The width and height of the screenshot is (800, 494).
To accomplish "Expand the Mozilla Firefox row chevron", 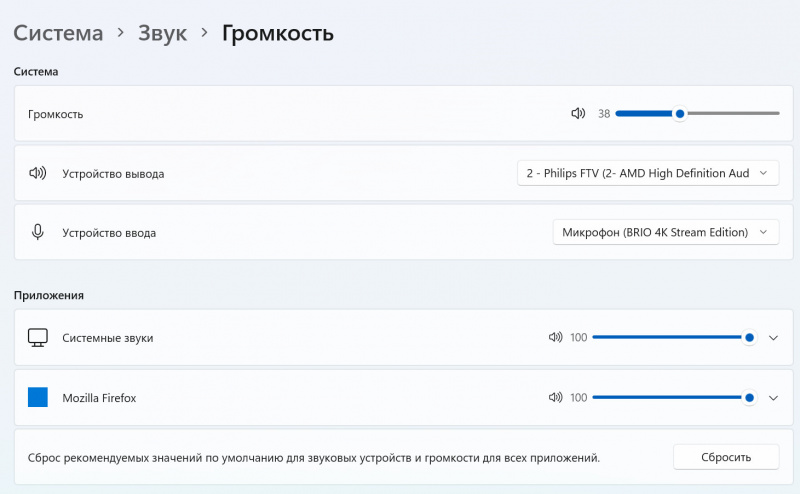I will (772, 397).
